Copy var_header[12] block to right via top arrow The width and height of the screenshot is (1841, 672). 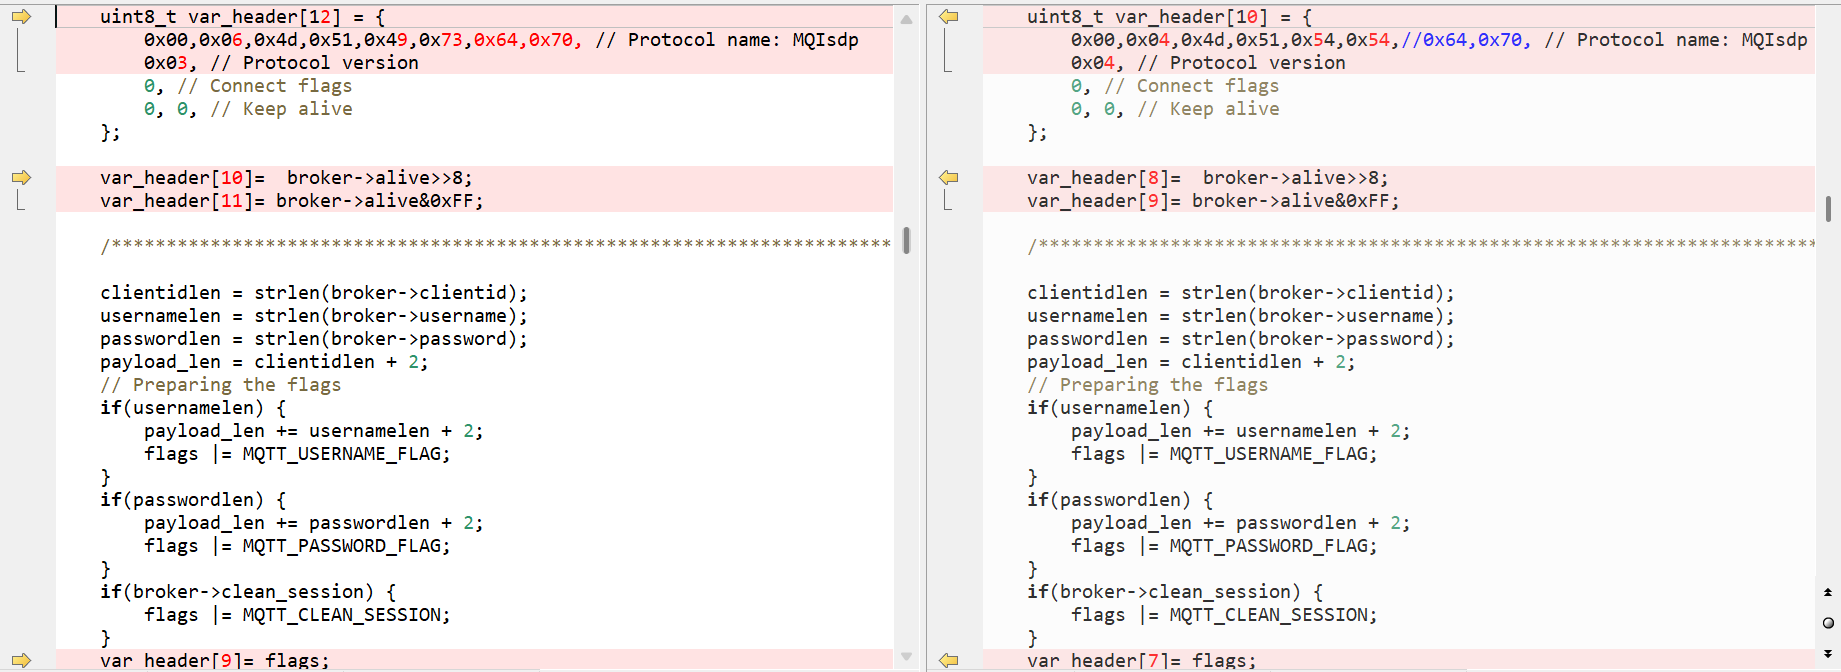(21, 17)
